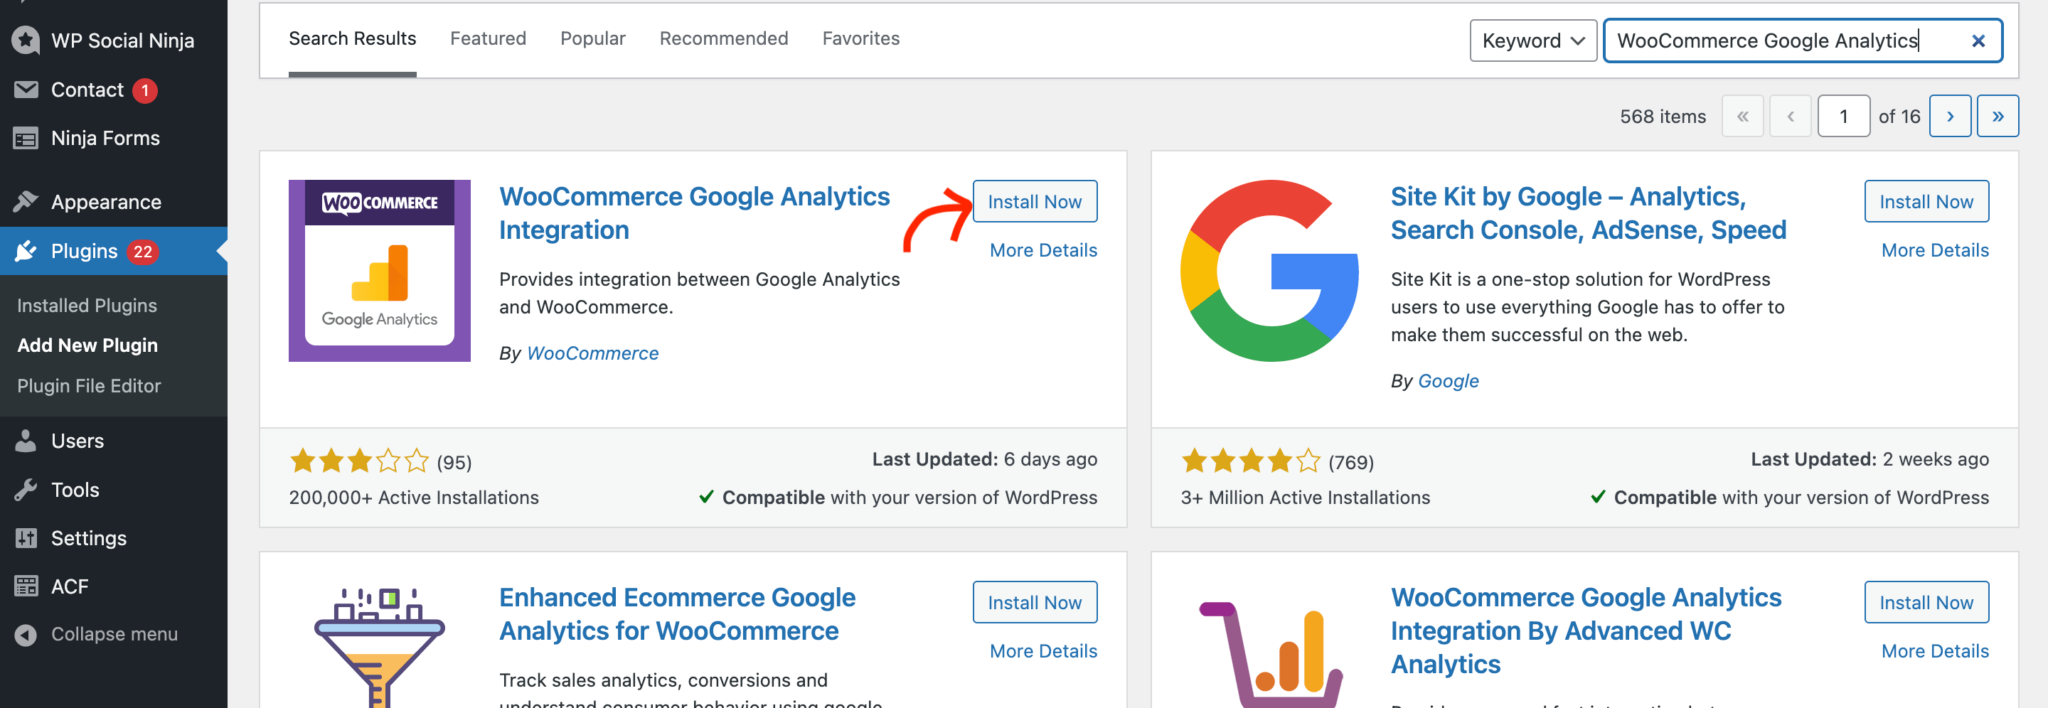
Task: Open the Plugins plugin icon
Action: pos(27,251)
